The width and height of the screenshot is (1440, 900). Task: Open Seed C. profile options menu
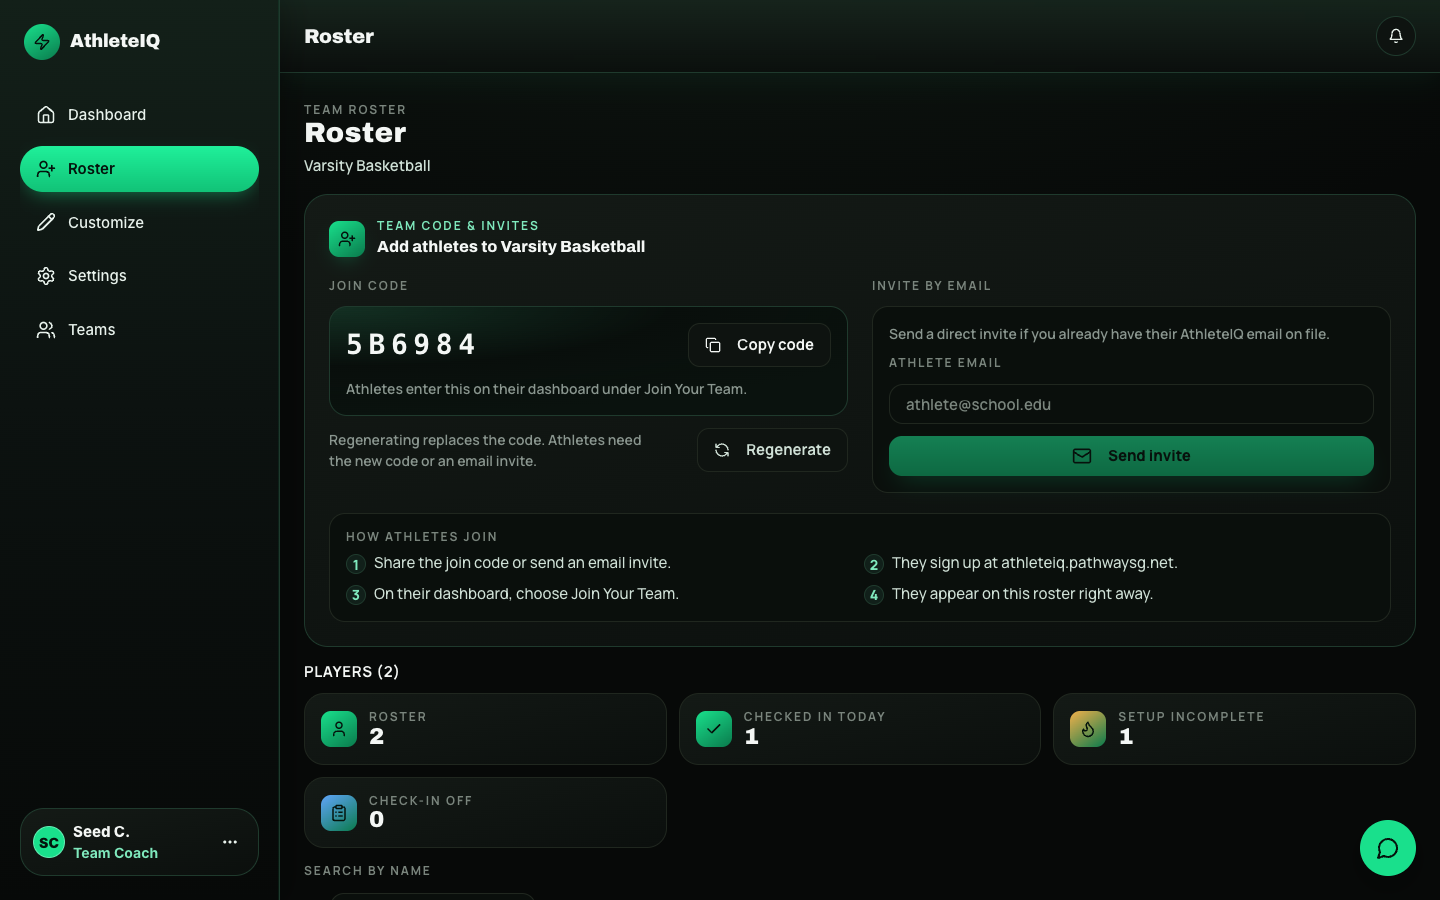tap(230, 842)
